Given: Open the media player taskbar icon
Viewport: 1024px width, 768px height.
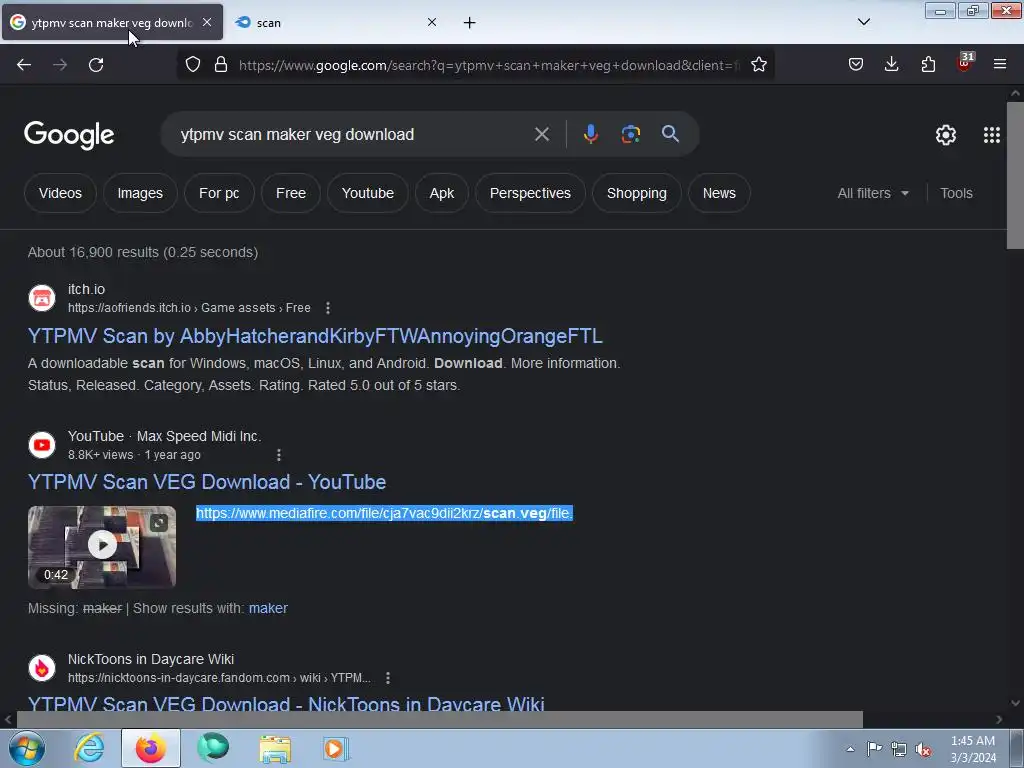Looking at the screenshot, I should click(336, 748).
